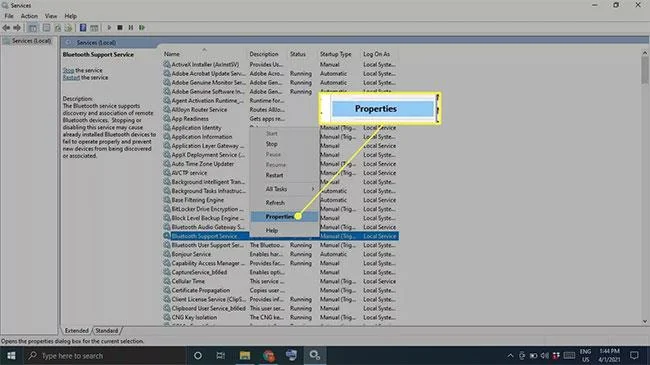
Task: Select the Cellular Time service
Action: coord(281,281)
